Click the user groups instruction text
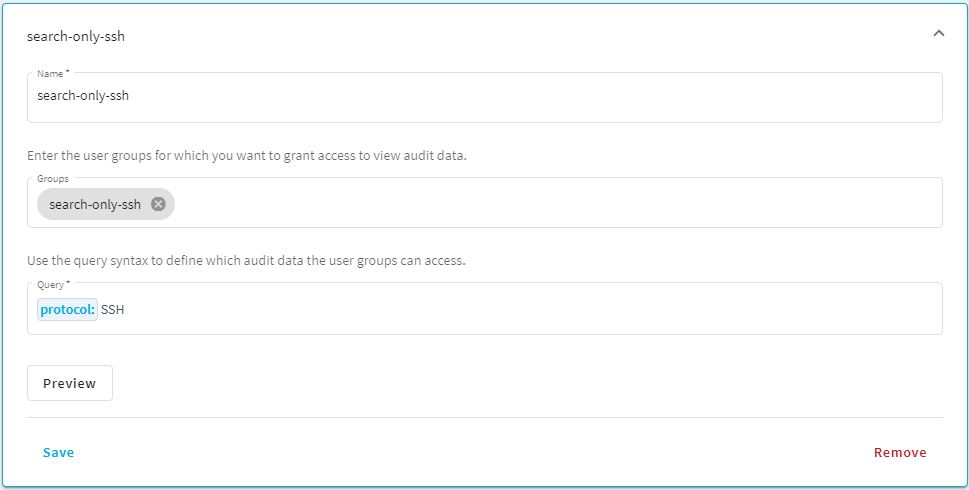The width and height of the screenshot is (969, 490). click(x=247, y=156)
